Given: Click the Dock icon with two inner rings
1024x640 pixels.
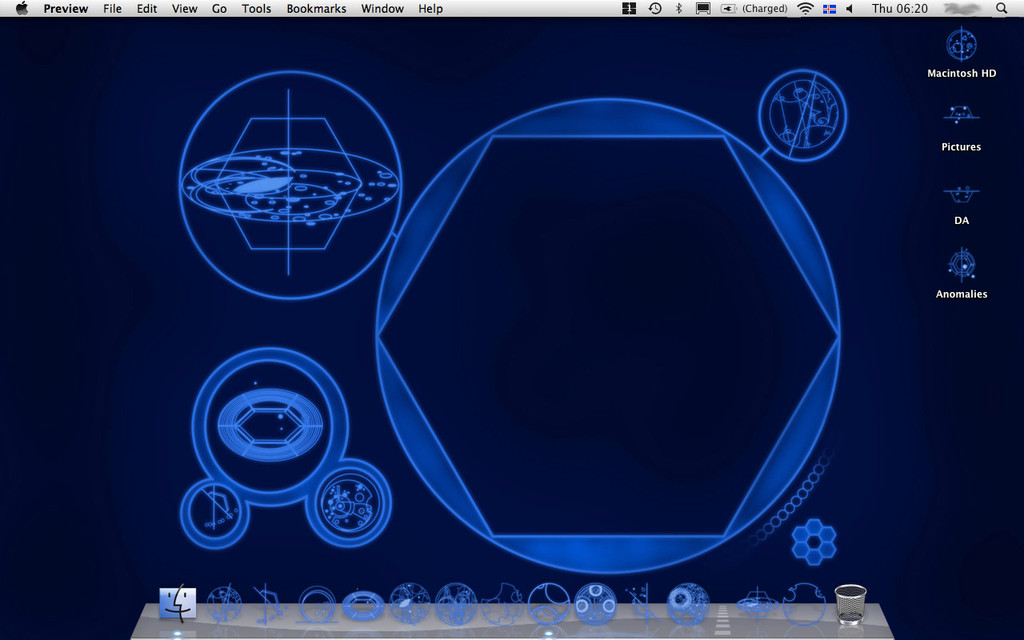Looking at the screenshot, I should [595, 603].
